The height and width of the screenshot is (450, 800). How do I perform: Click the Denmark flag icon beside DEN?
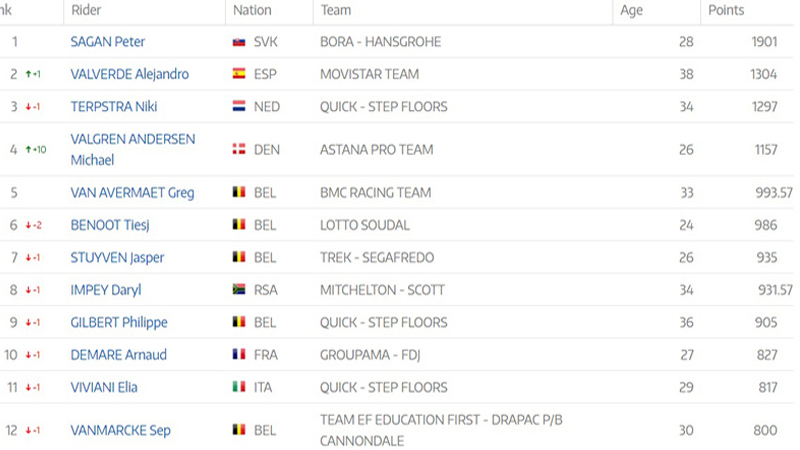[239, 149]
